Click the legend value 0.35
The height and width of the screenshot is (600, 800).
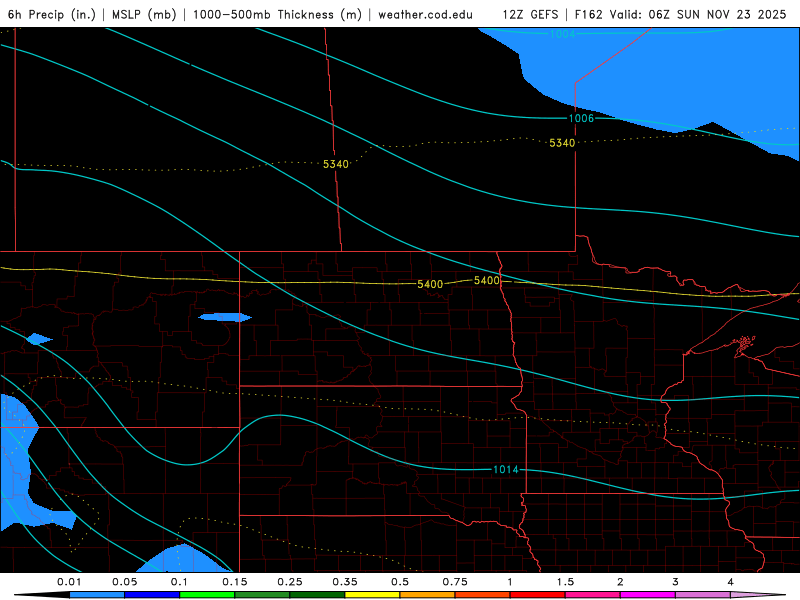click(345, 582)
